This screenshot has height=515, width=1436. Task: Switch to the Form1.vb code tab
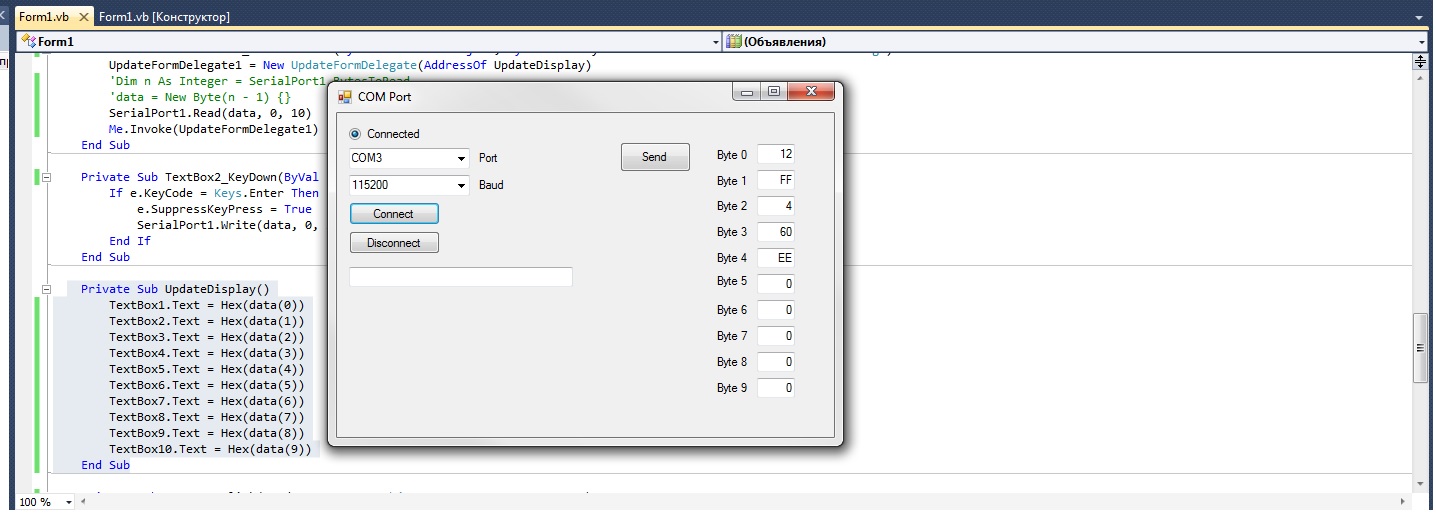(x=53, y=17)
